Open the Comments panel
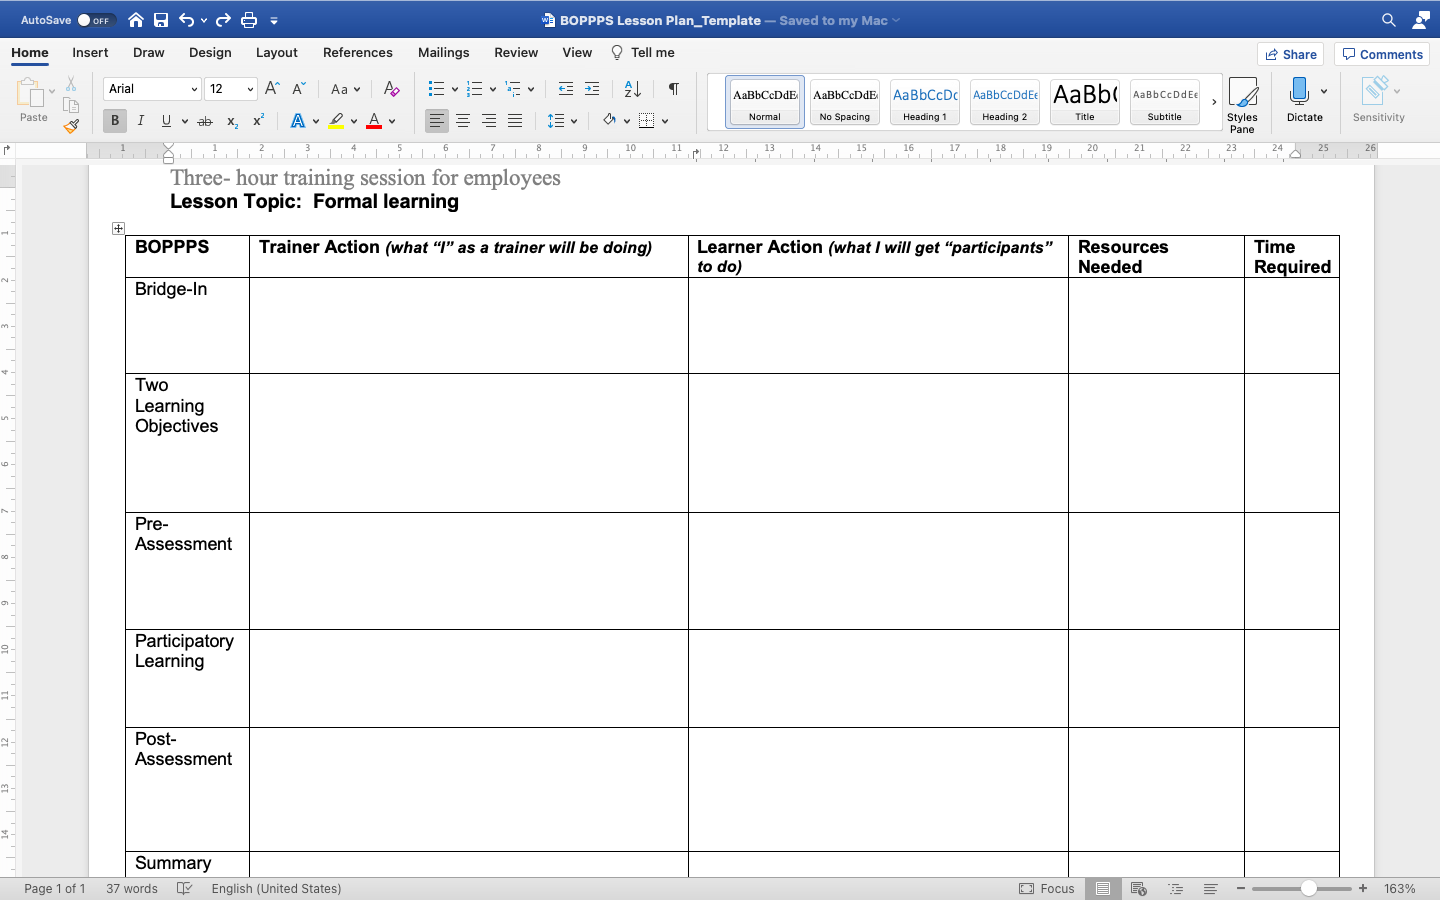This screenshot has width=1440, height=900. 1381,53
